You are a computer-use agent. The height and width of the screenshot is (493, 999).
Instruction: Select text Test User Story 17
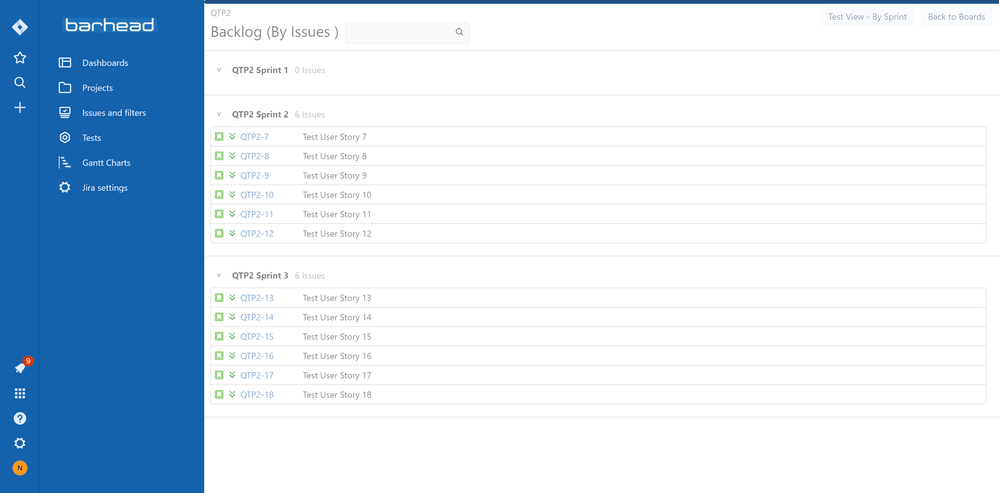click(x=337, y=376)
